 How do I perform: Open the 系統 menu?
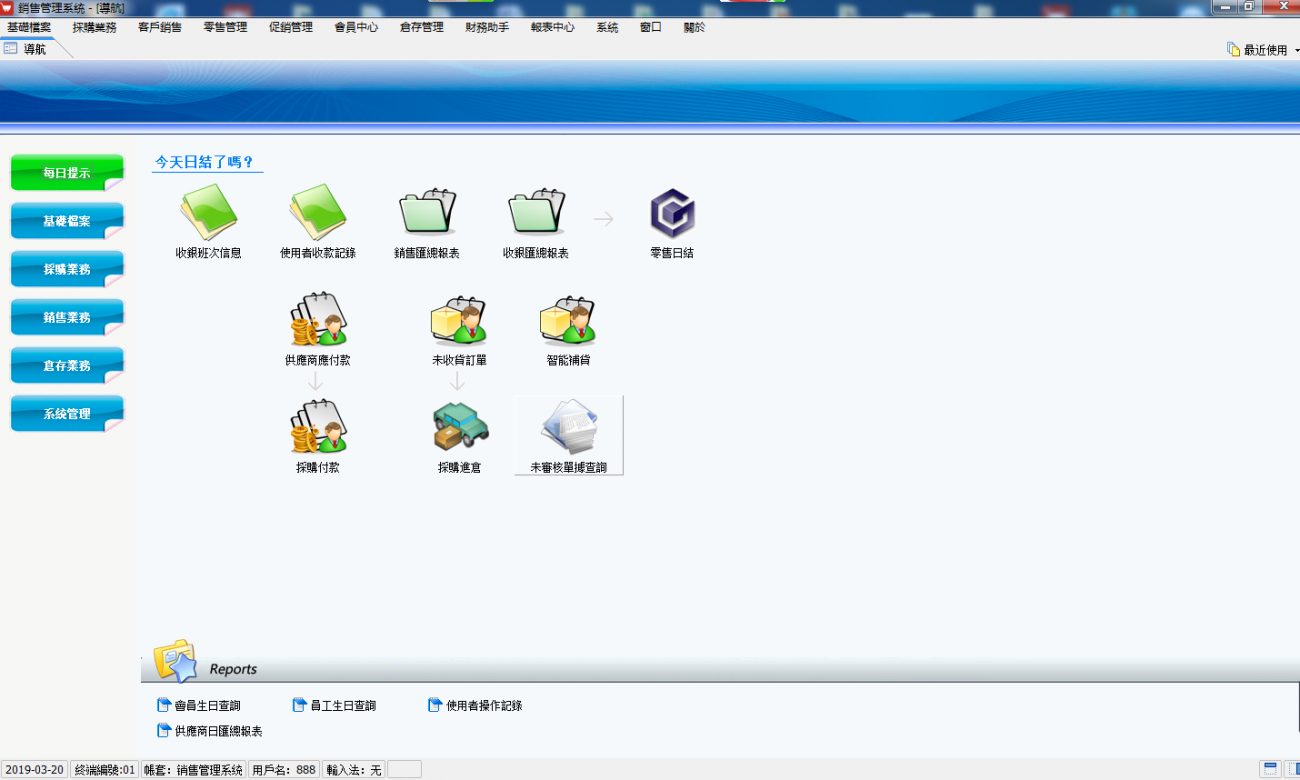607,27
